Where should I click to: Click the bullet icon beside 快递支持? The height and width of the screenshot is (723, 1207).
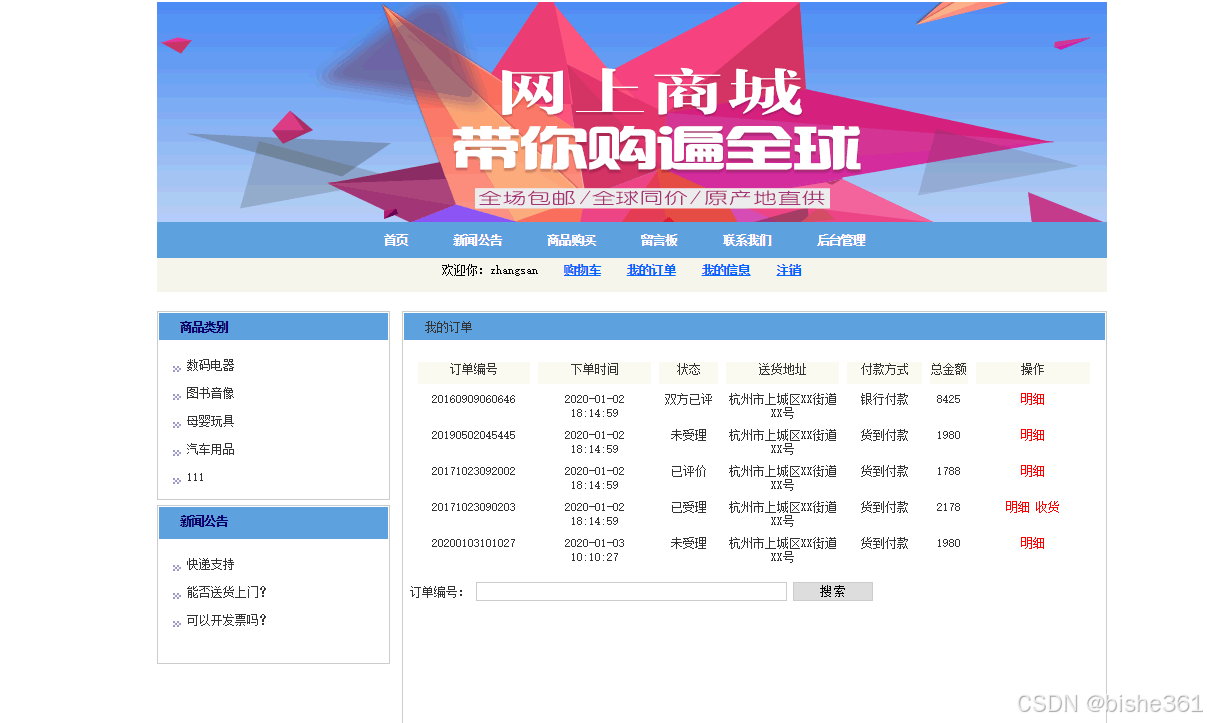point(177,568)
